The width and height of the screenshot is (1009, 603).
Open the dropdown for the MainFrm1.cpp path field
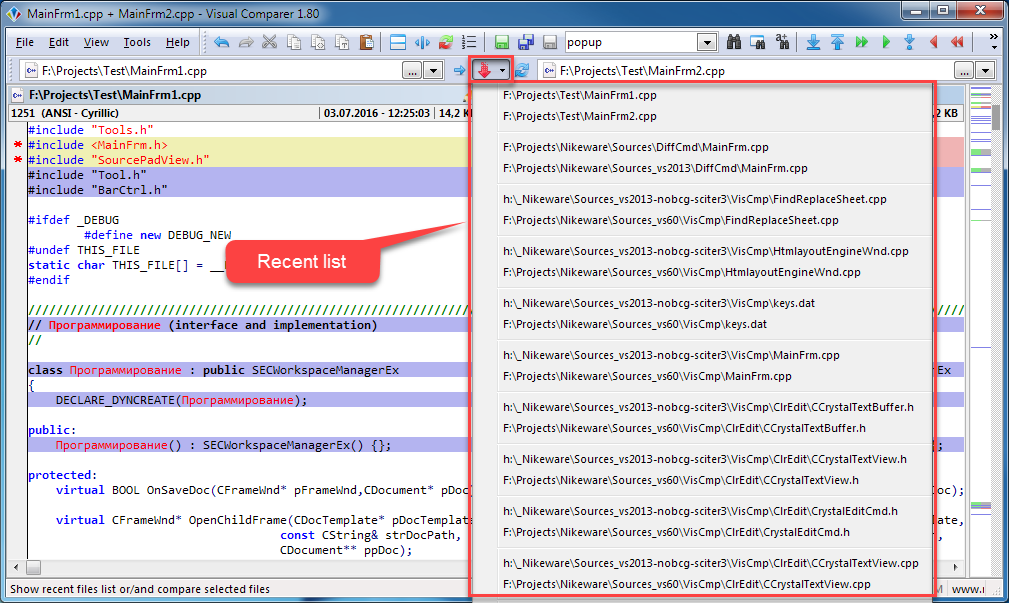433,71
